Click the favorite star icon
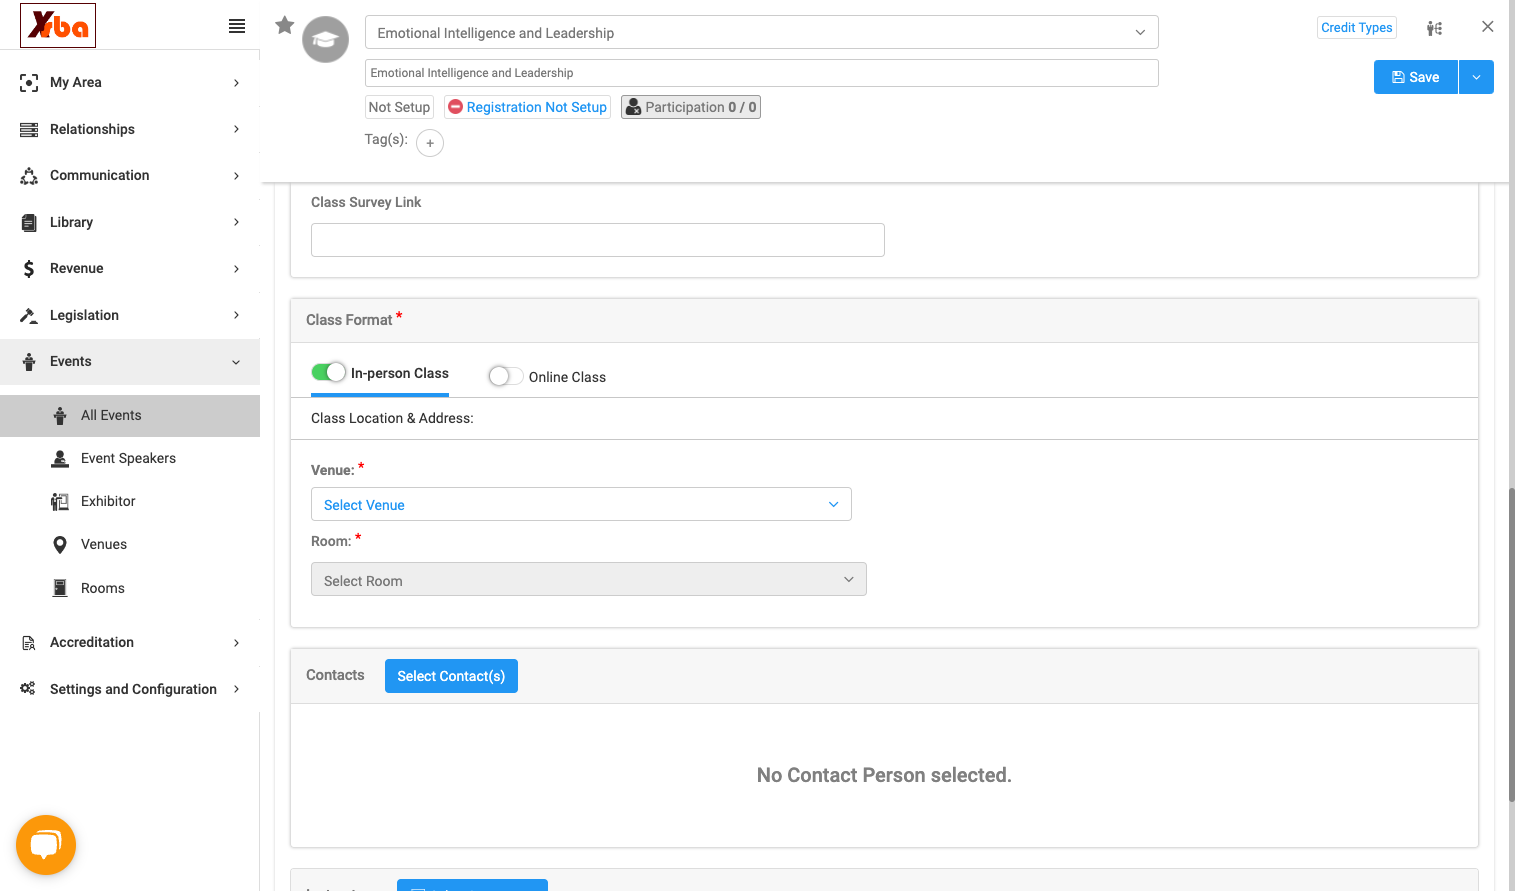1515x891 pixels. (x=285, y=25)
